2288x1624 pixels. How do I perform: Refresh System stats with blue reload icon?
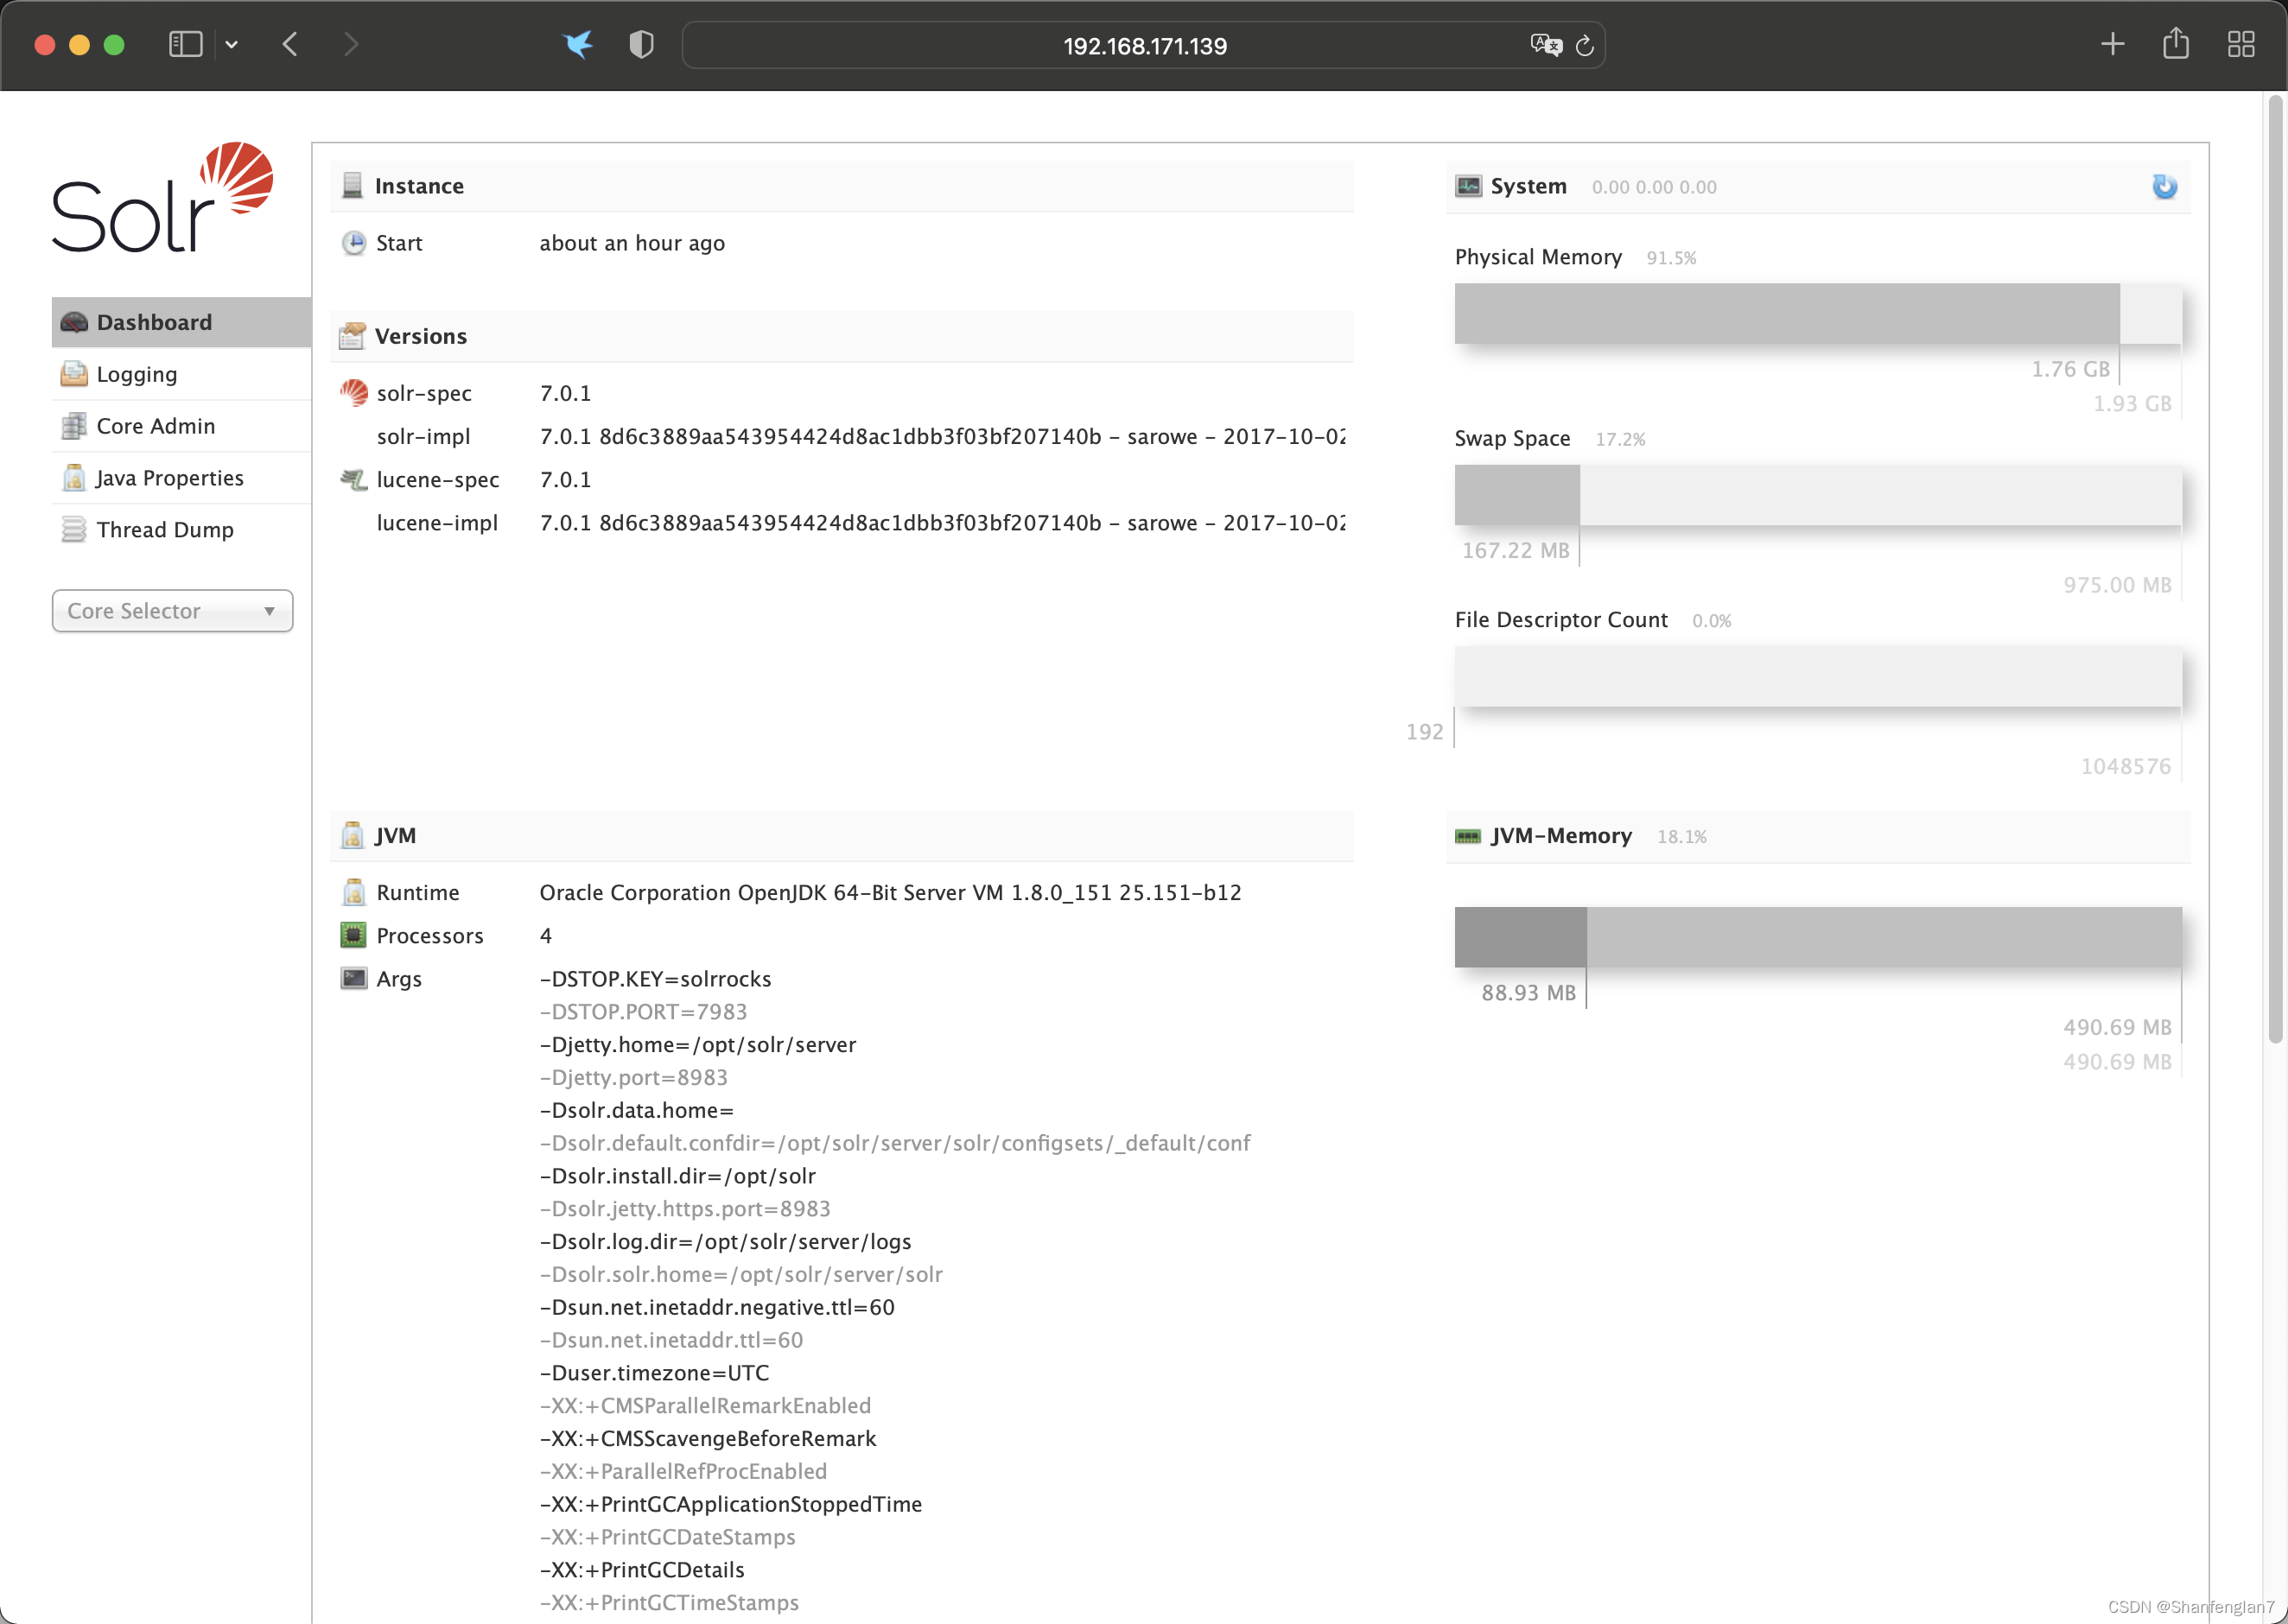2164,186
